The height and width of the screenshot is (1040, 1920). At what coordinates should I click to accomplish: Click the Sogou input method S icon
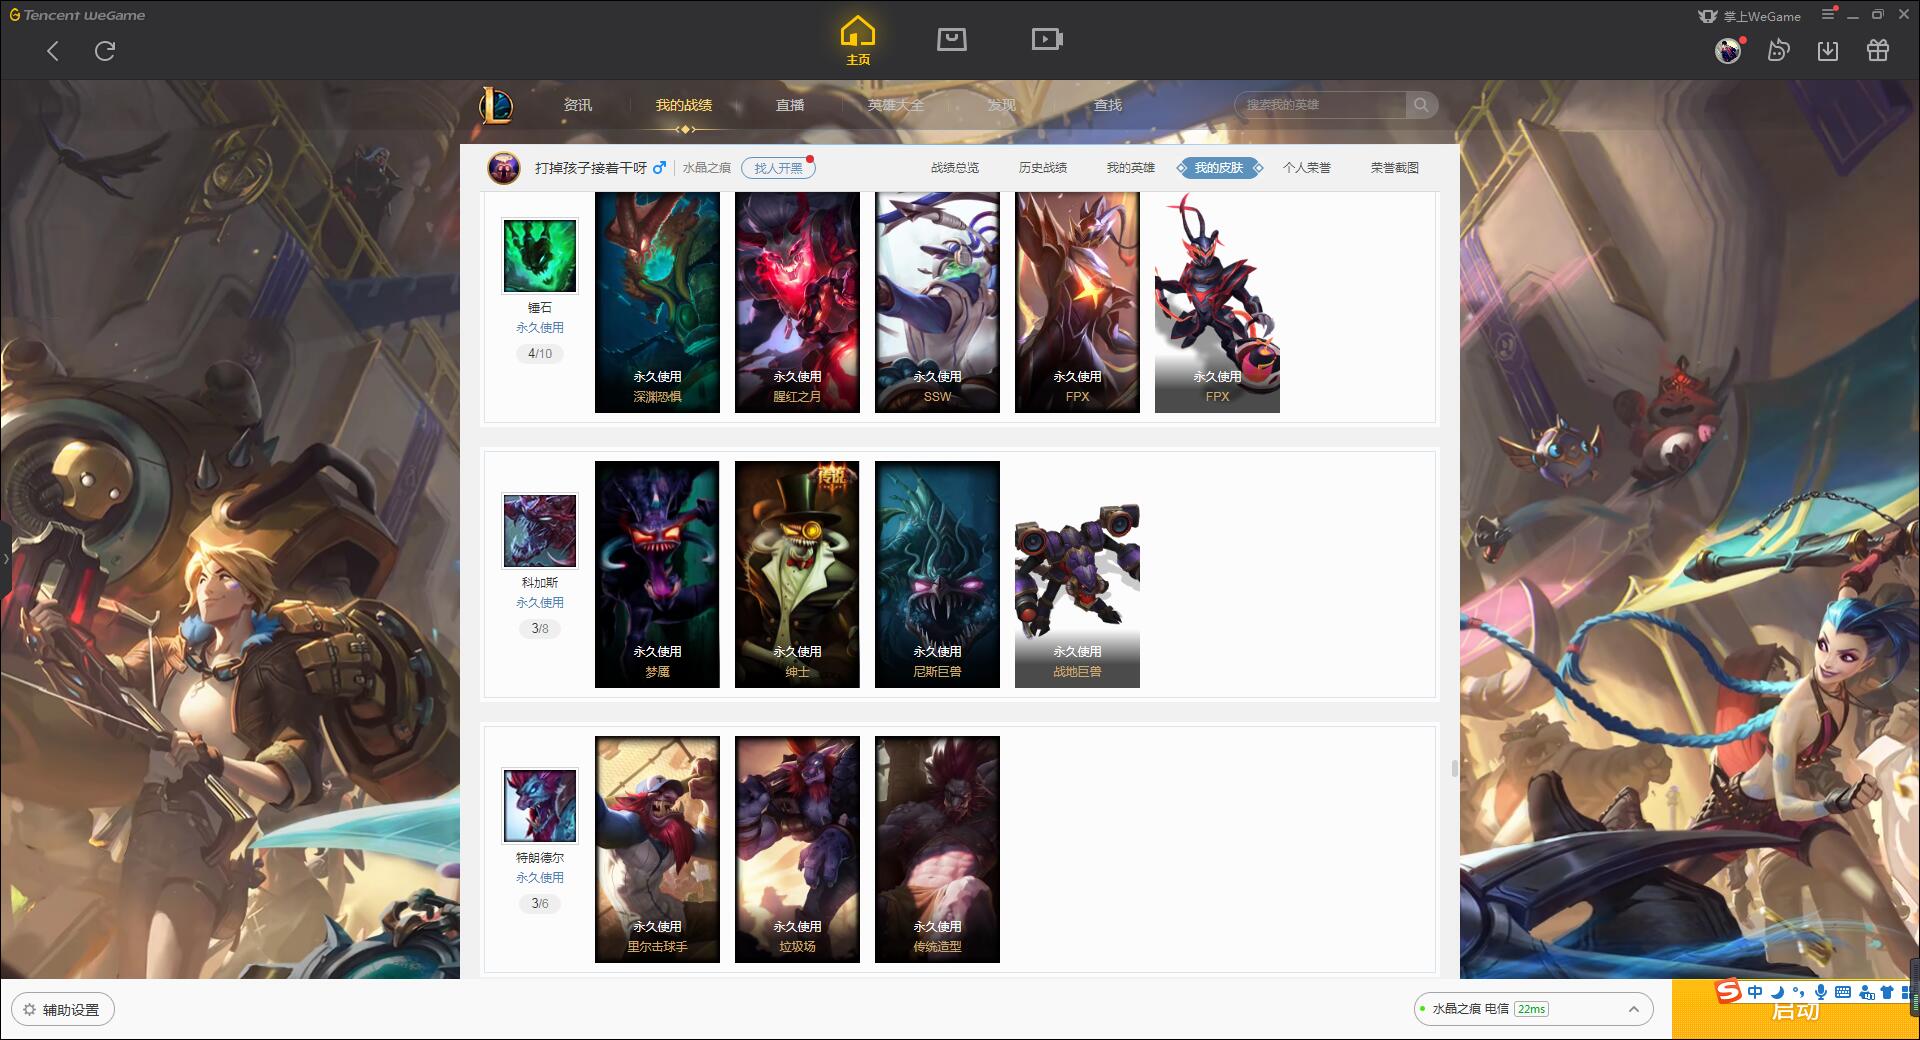[1728, 991]
